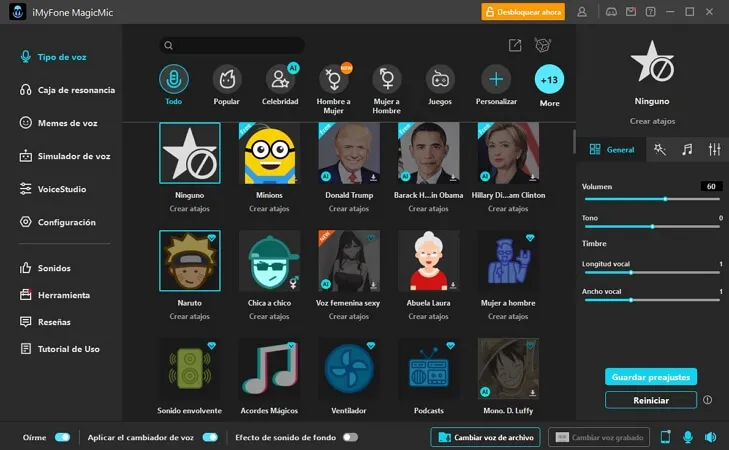Image resolution: width=729 pixels, height=450 pixels.
Task: Click Crear atajos in right panel
Action: click(x=652, y=121)
